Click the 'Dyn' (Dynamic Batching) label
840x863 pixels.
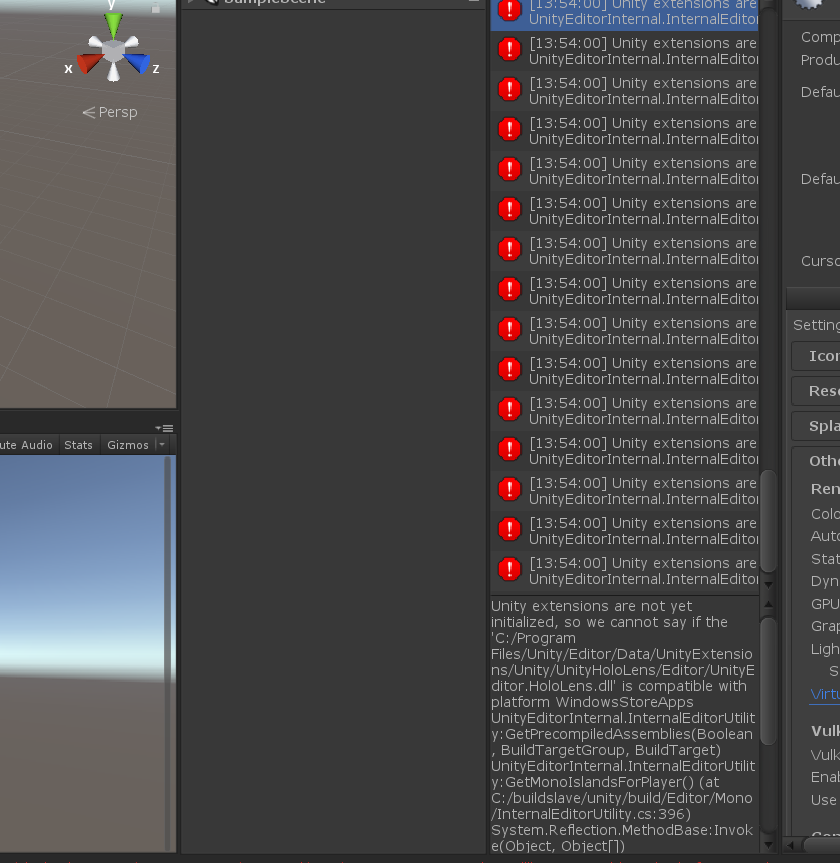pos(825,581)
